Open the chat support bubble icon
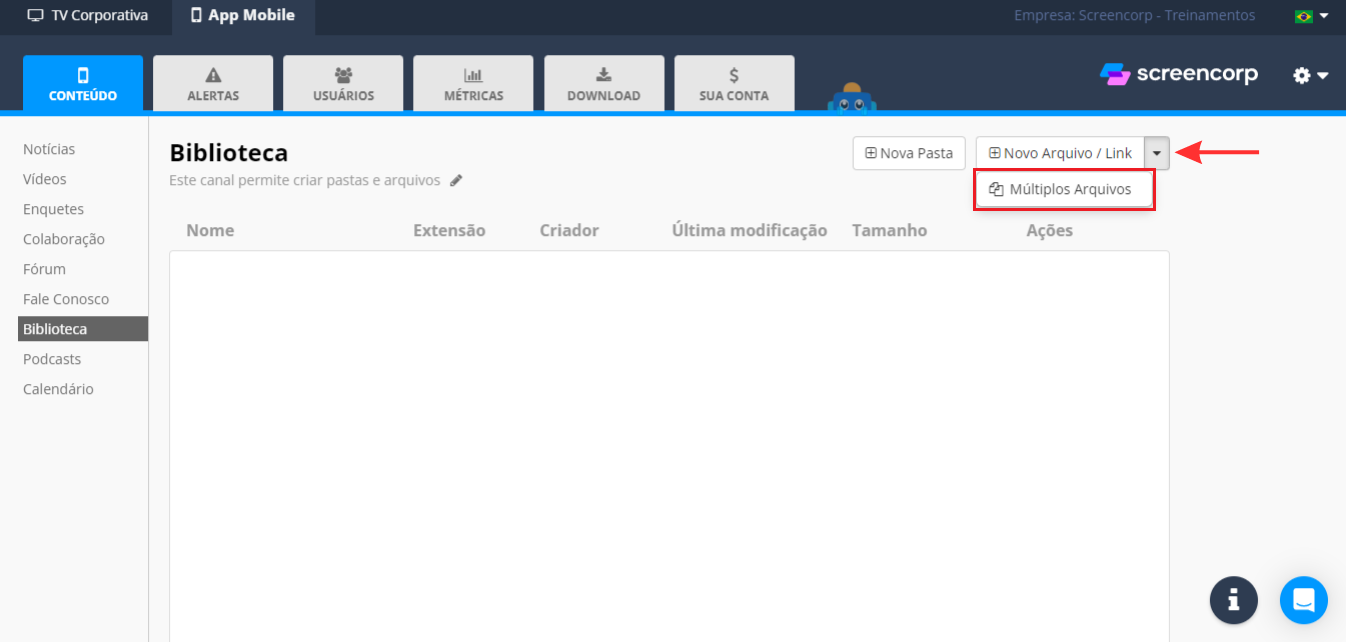The image size is (1346, 642). pos(1303,600)
